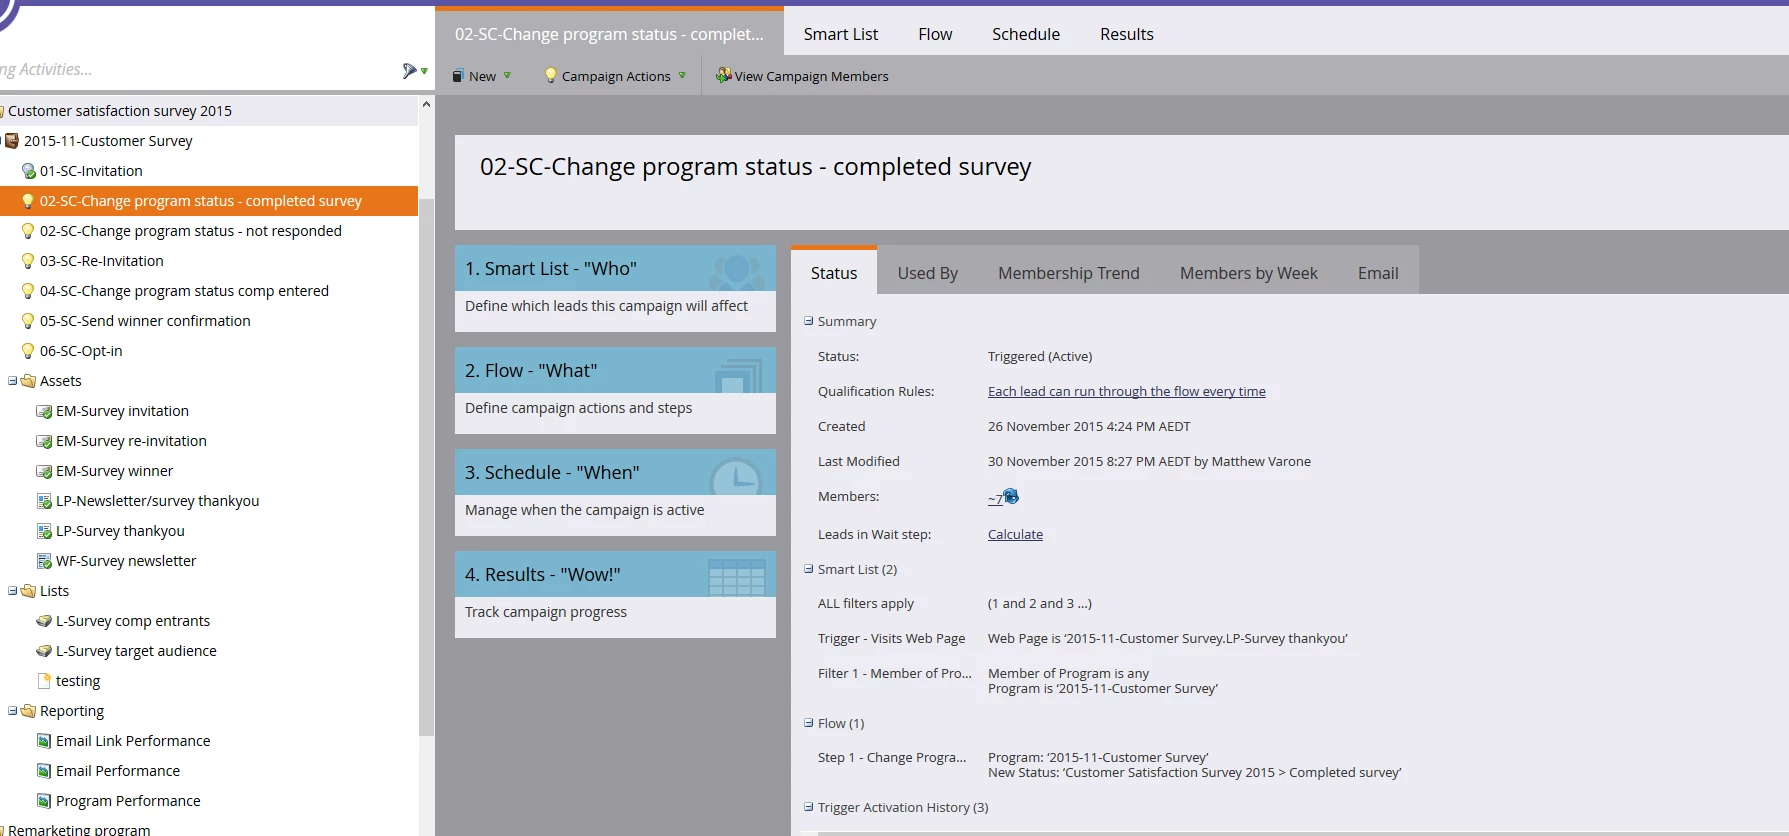Collapse the Lists folder in the tree
Screen dimensions: 1789x836
[13, 591]
